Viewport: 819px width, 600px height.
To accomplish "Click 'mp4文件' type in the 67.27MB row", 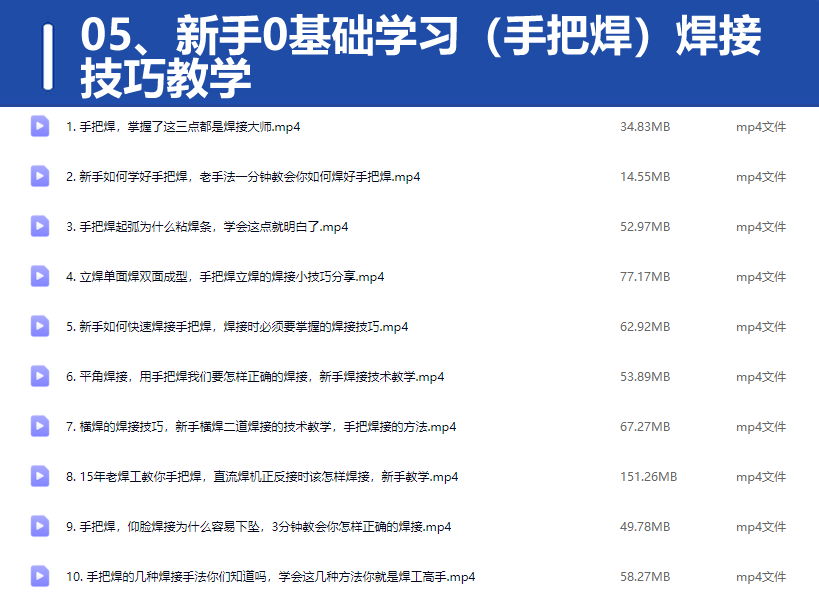I will [x=761, y=427].
